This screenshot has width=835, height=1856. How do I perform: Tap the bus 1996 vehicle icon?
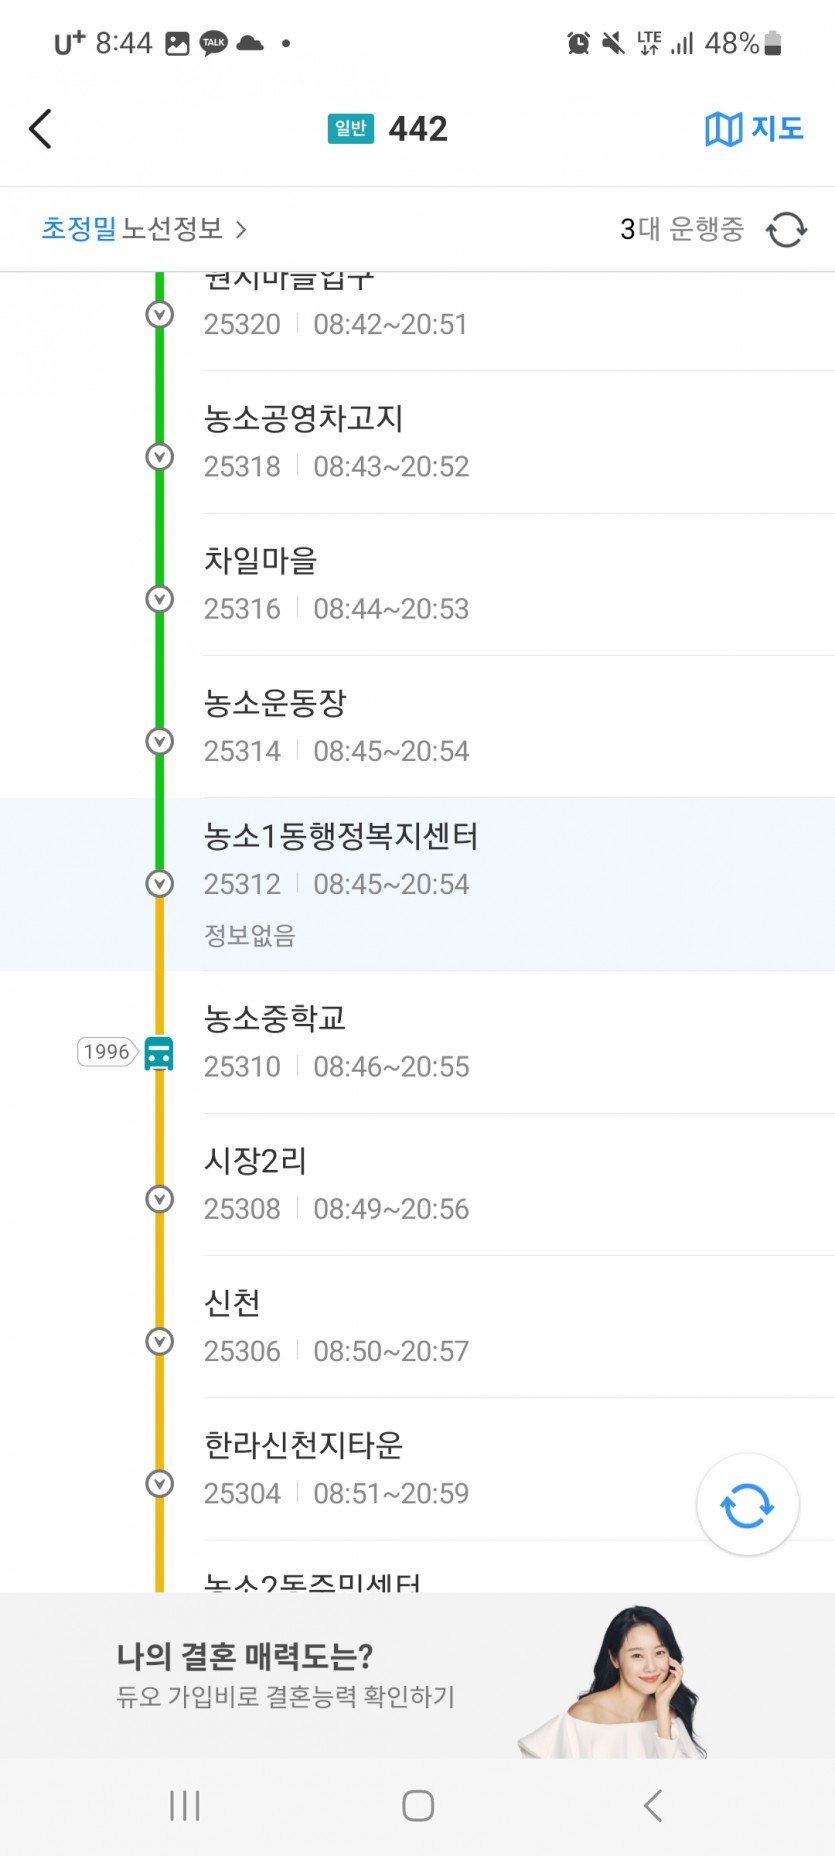coord(159,1053)
